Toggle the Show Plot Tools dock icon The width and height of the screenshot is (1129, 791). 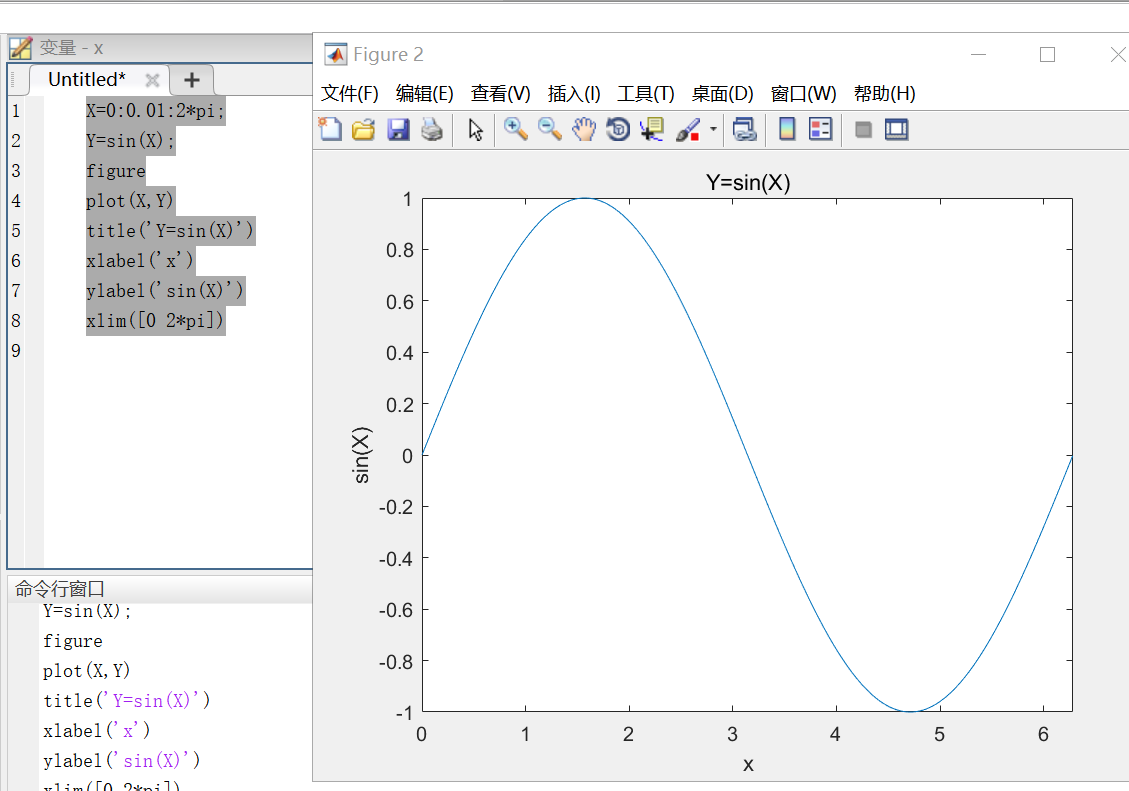[x=896, y=129]
